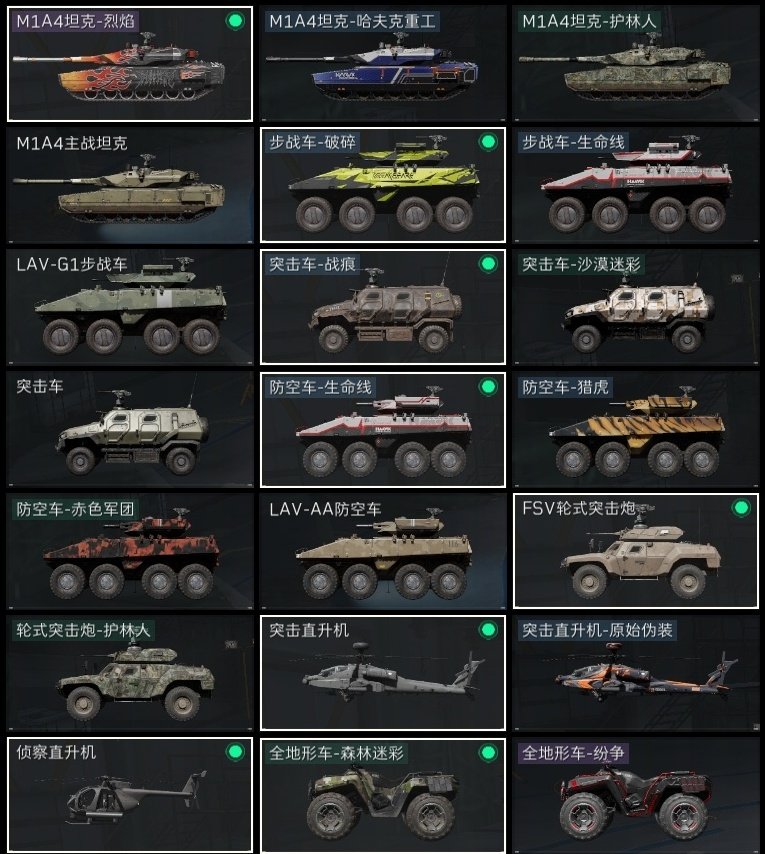765x854 pixels.
Task: Choose the red camo 防空车-赤色军团 skin
Action: [130, 551]
